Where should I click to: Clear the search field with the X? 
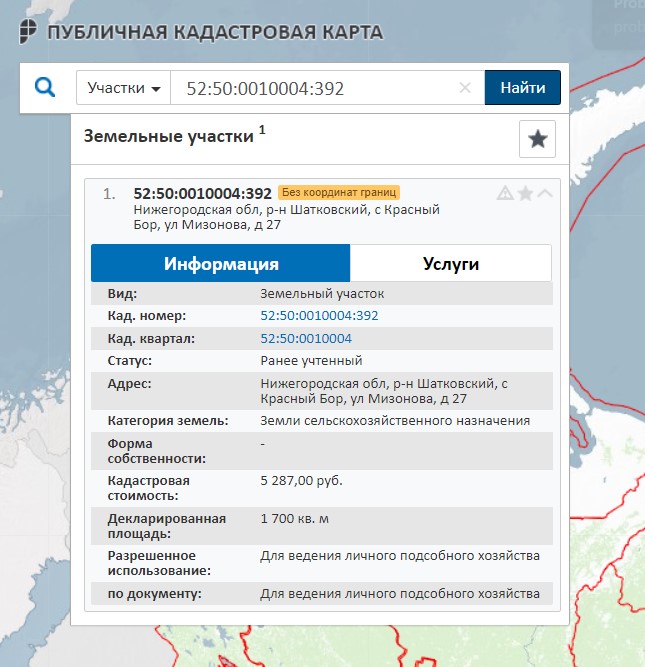[465, 88]
